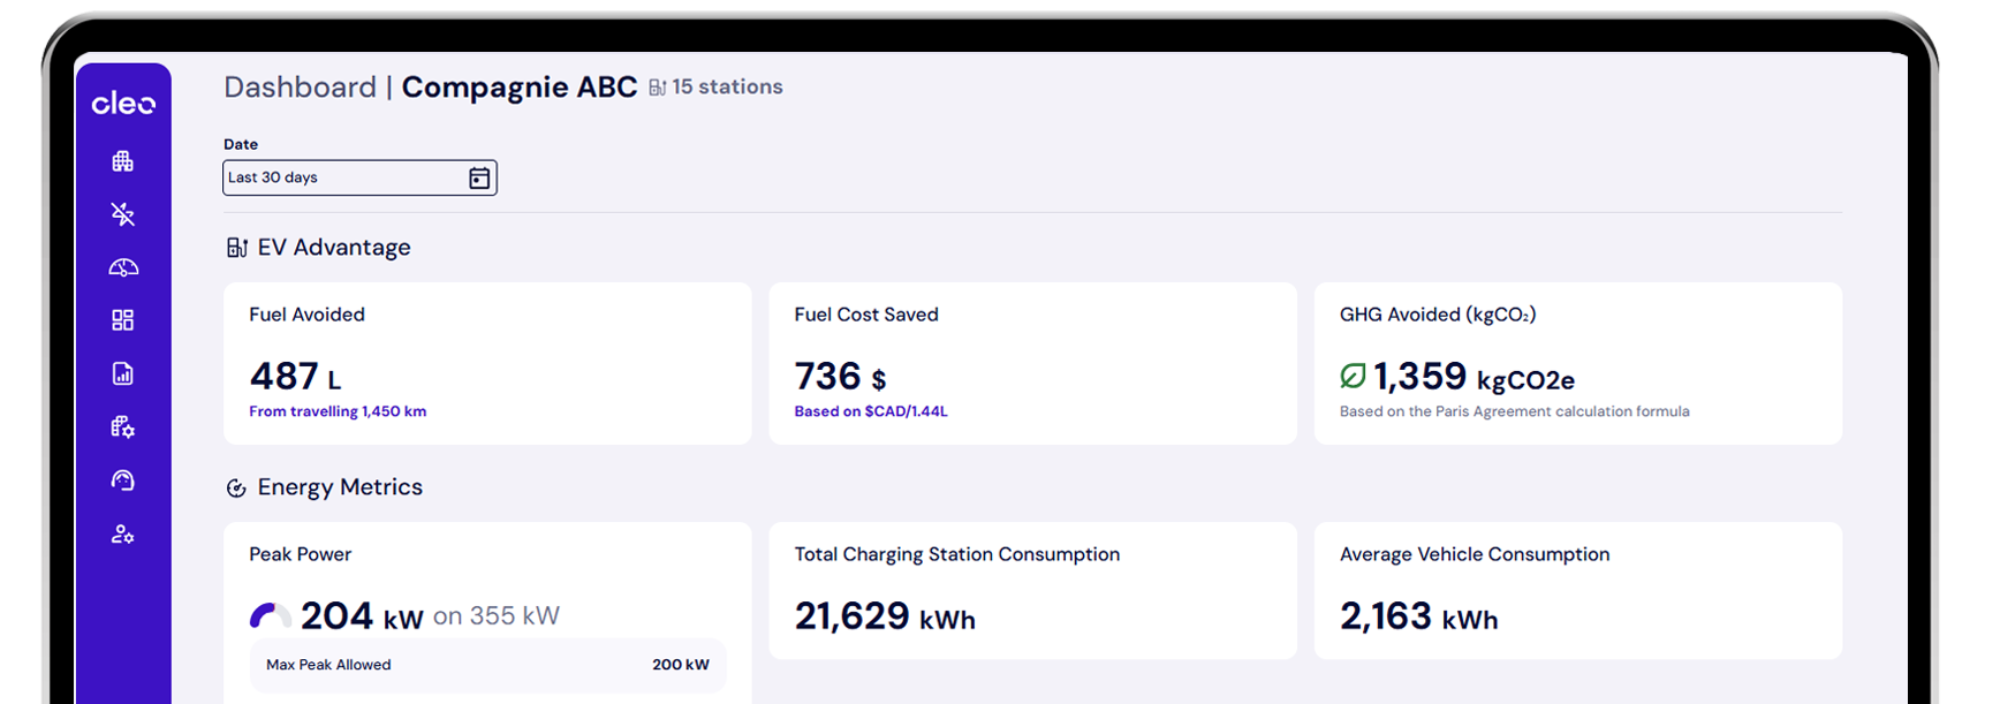The height and width of the screenshot is (704, 2000).
Task: Click Average Vehicle Consumption title
Action: click(x=1475, y=555)
